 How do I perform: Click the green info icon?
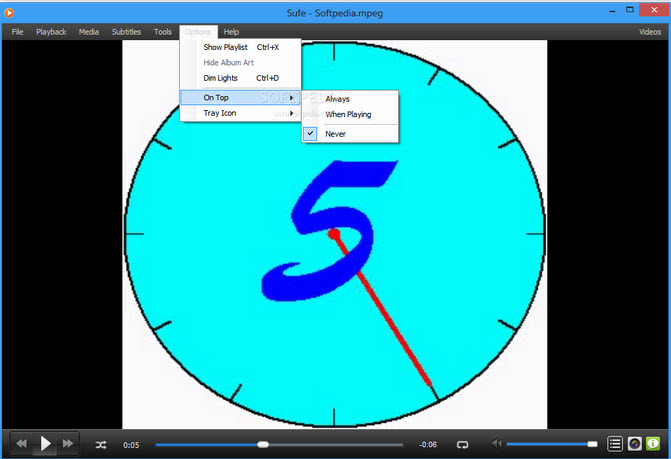653,443
